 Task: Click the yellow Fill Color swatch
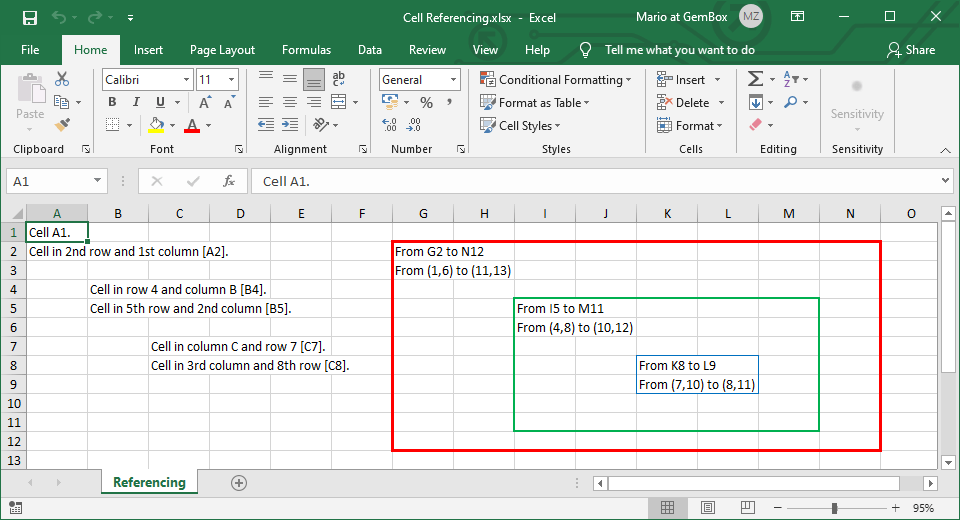coord(156,126)
